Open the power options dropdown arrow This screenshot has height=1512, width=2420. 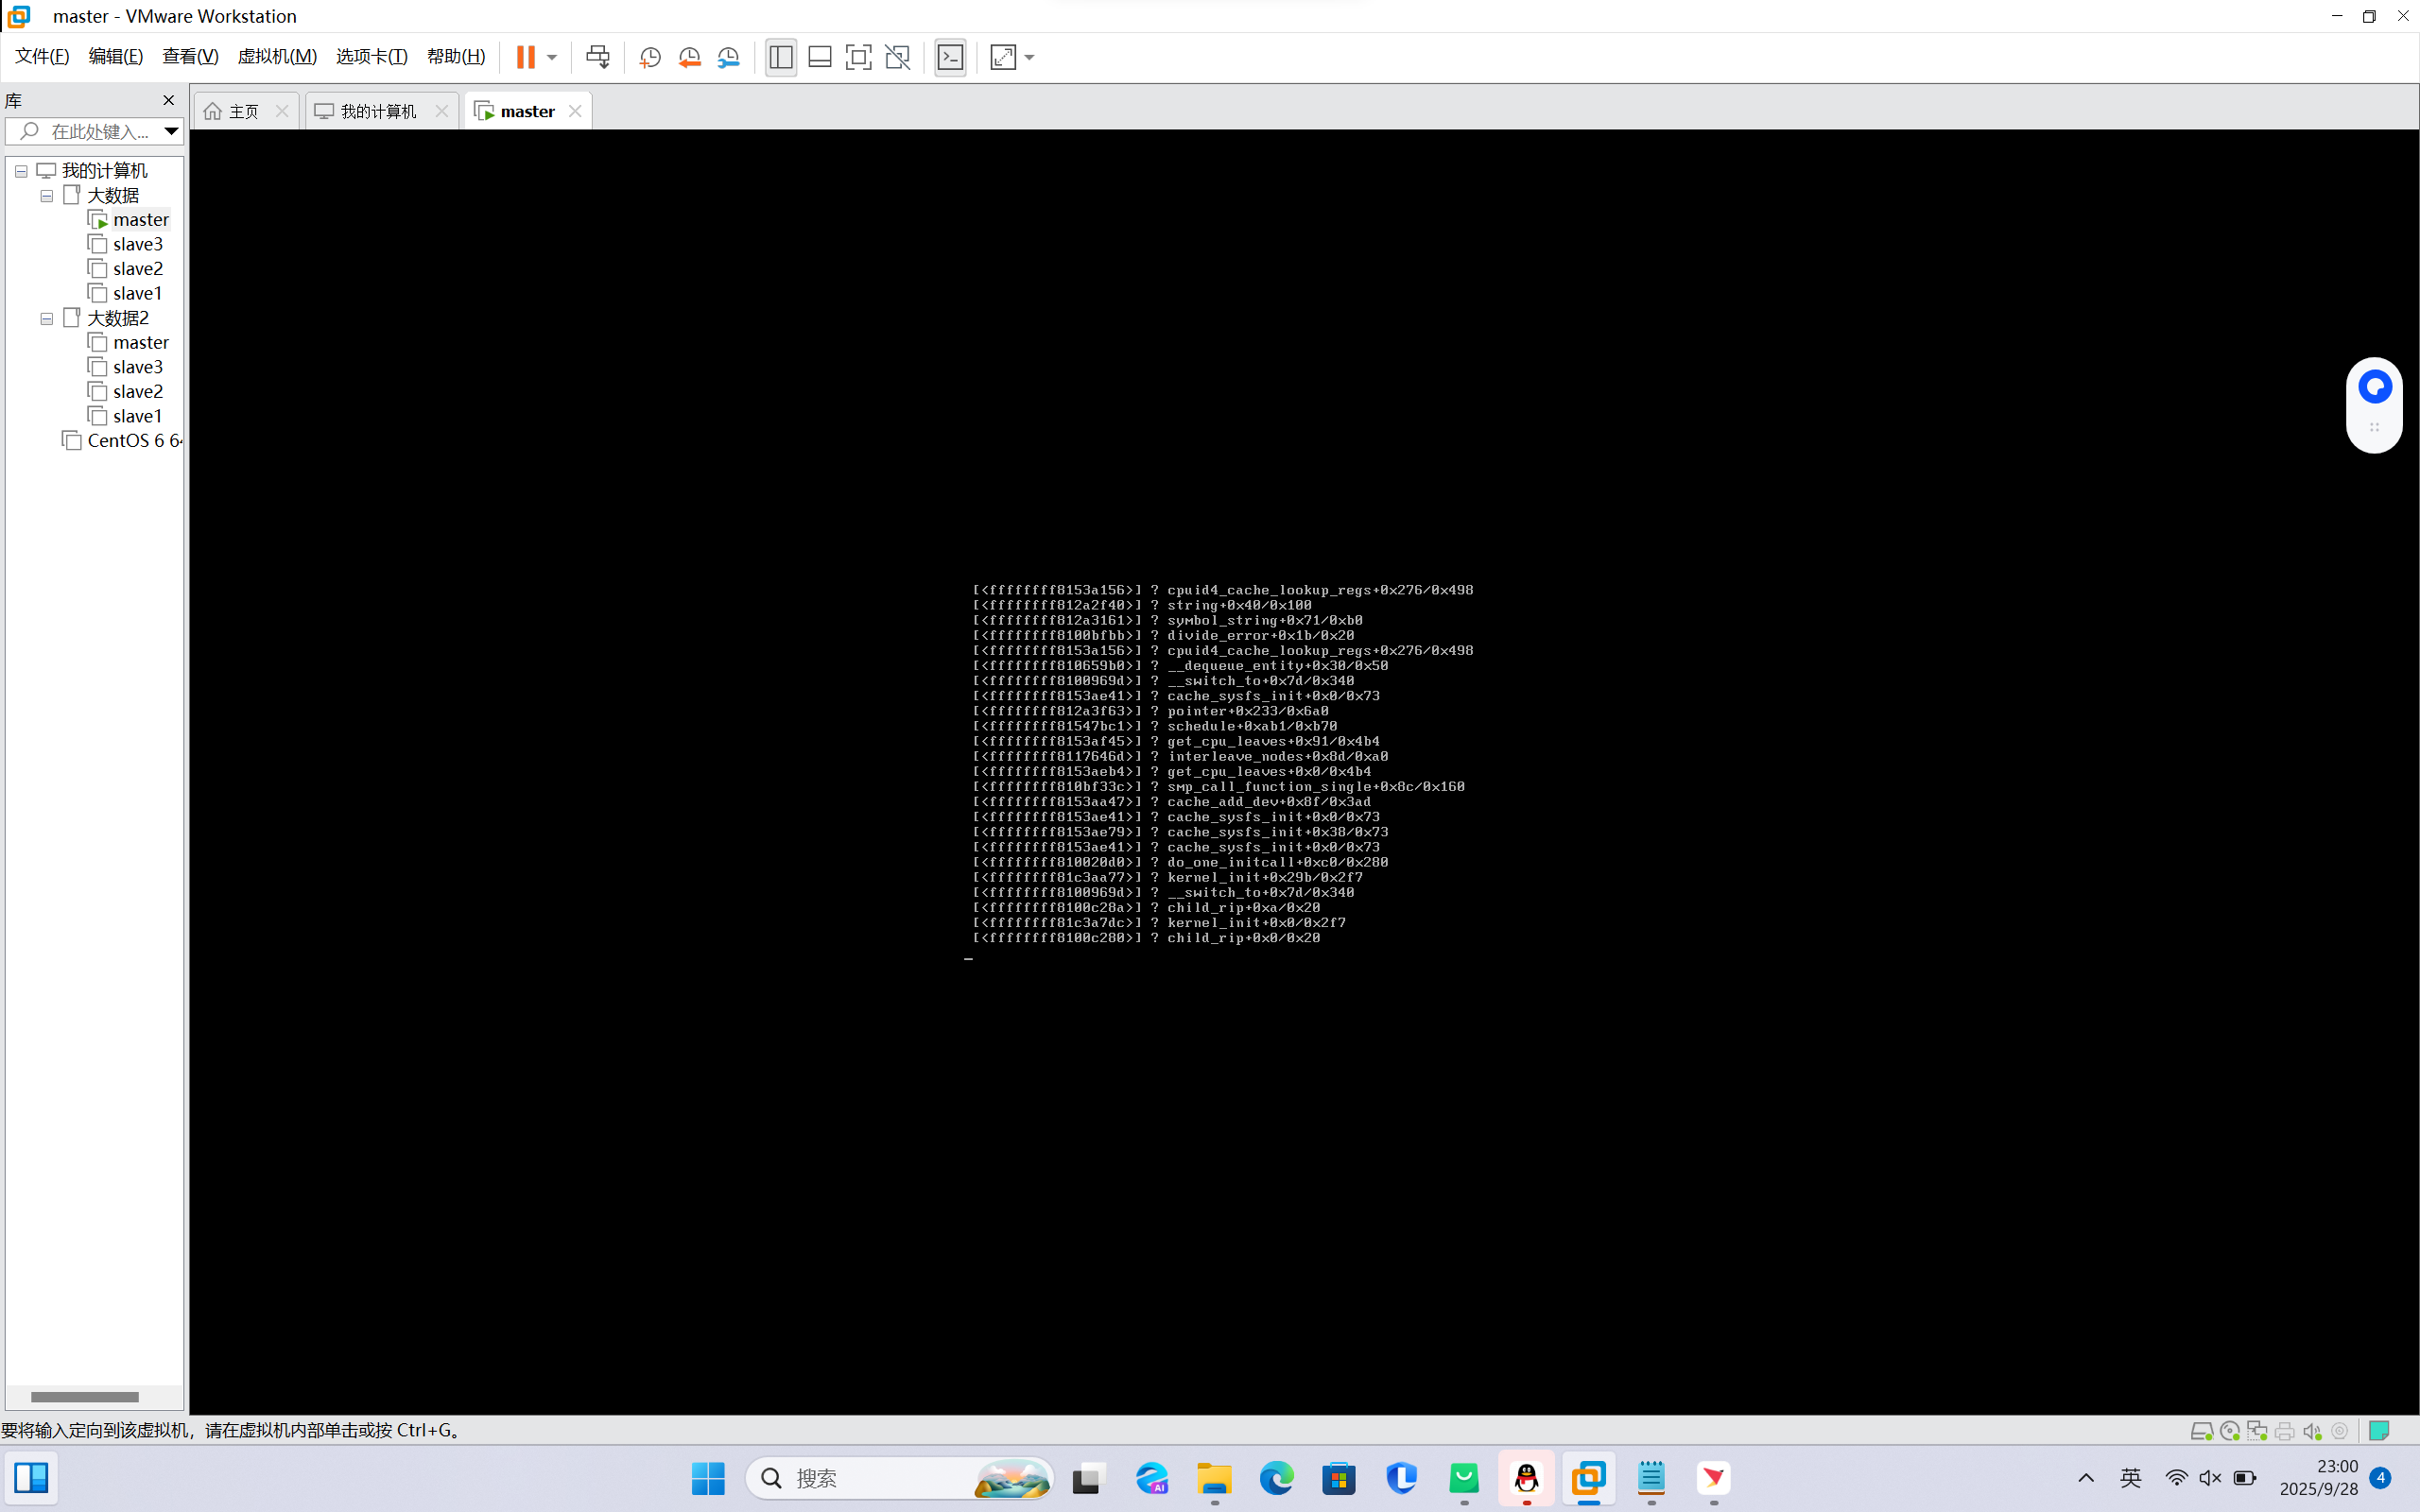click(x=552, y=57)
